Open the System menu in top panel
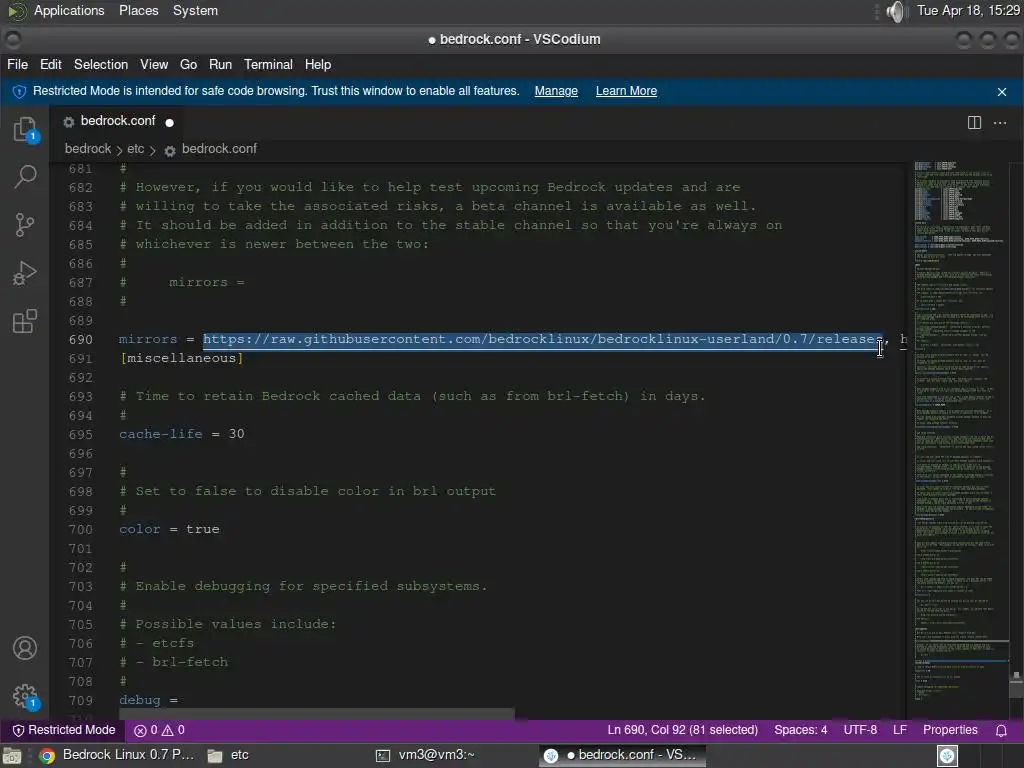Screen dimensions: 1024x768 coord(195,11)
